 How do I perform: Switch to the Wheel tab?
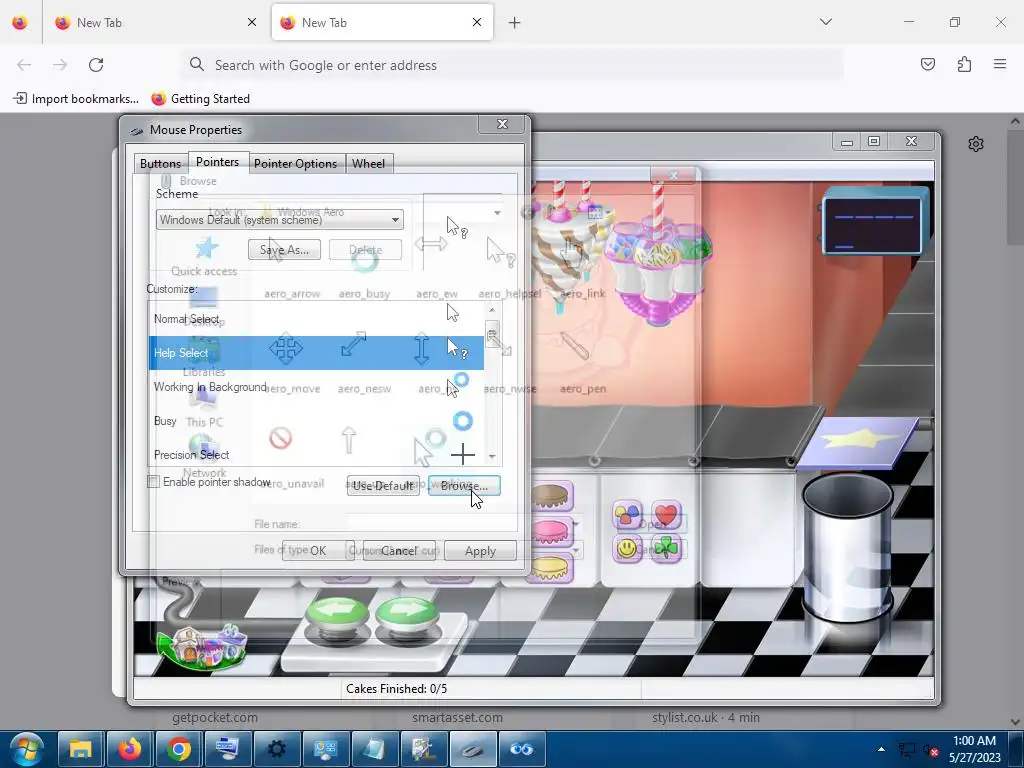pyautogui.click(x=368, y=163)
